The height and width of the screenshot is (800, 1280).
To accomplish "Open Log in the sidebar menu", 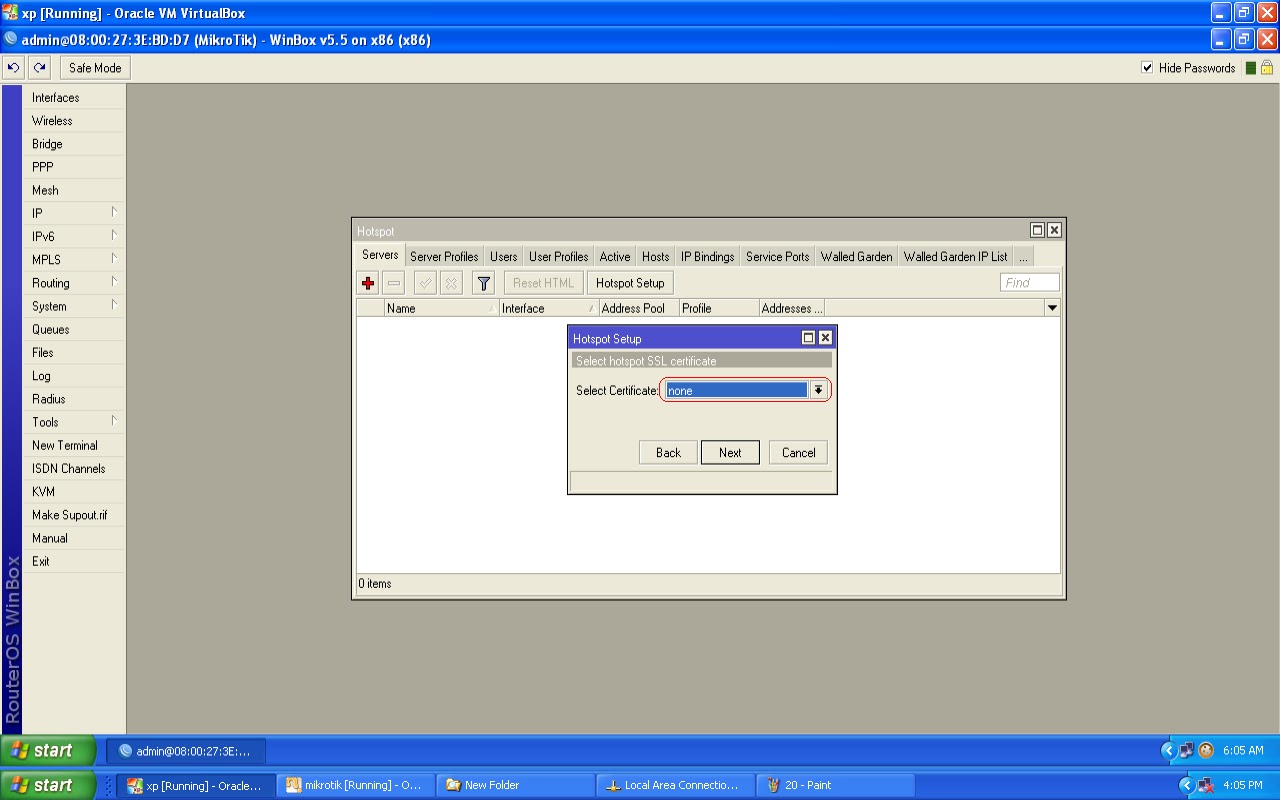I will pos(75,376).
